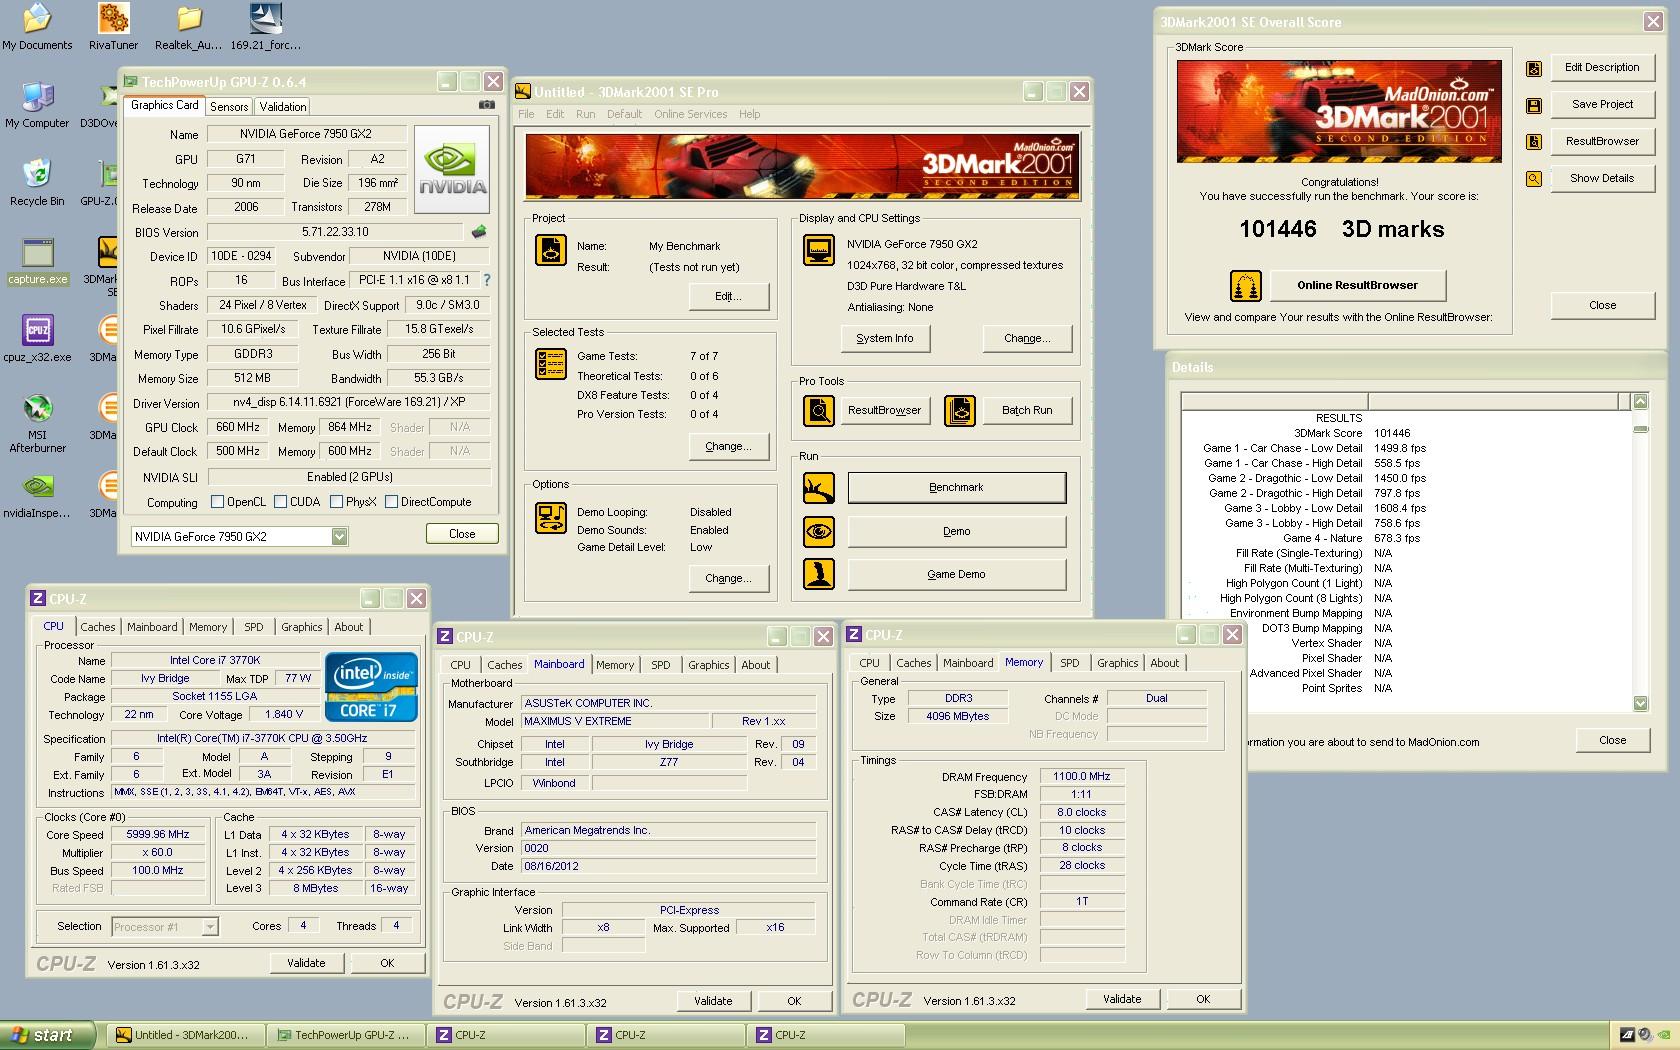Open SPD tab in CPU-Z Memory window
The image size is (1680, 1050).
pyautogui.click(x=1070, y=663)
